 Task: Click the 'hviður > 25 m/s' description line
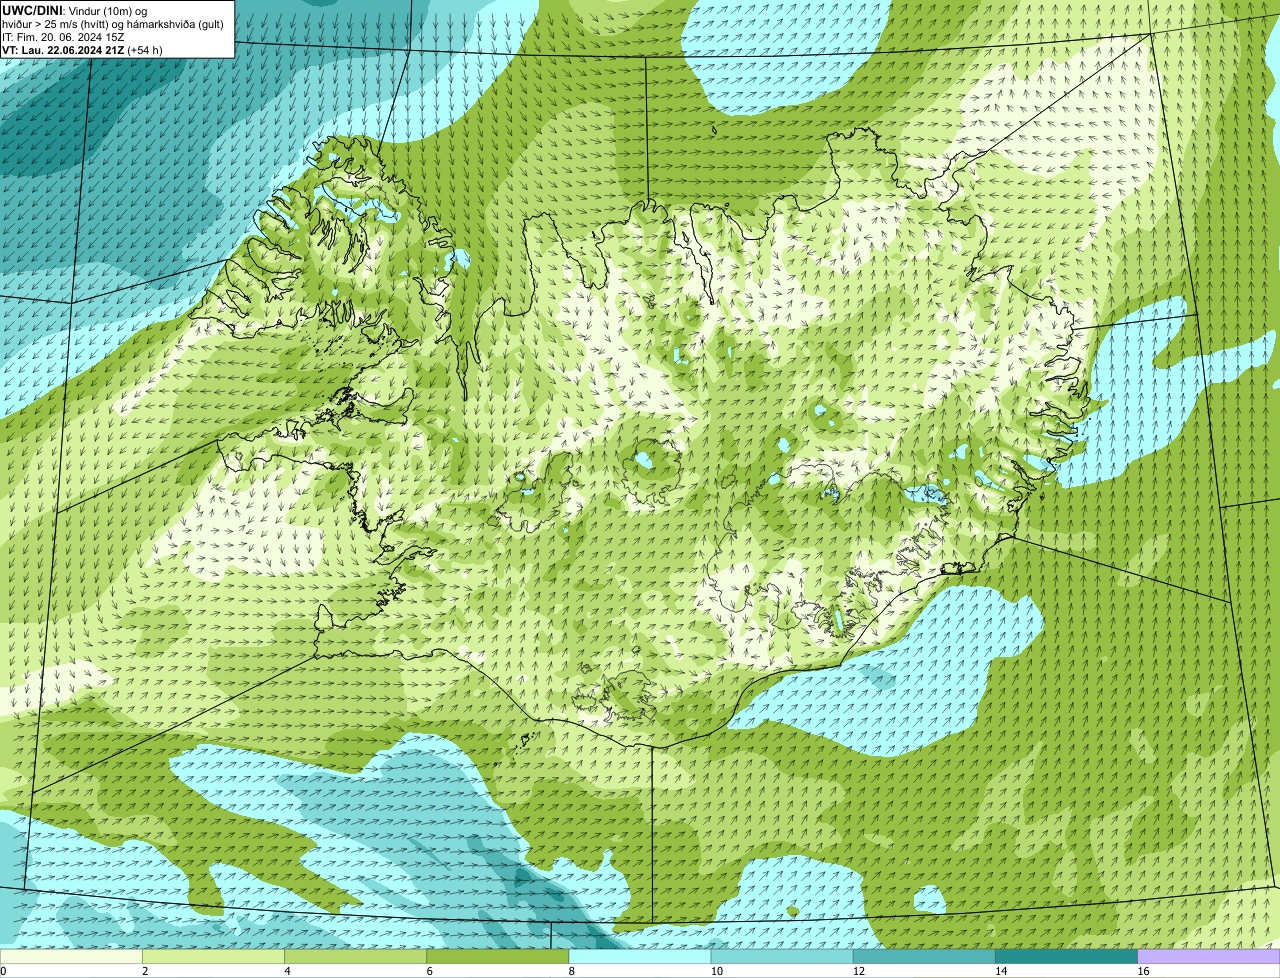coord(113,23)
